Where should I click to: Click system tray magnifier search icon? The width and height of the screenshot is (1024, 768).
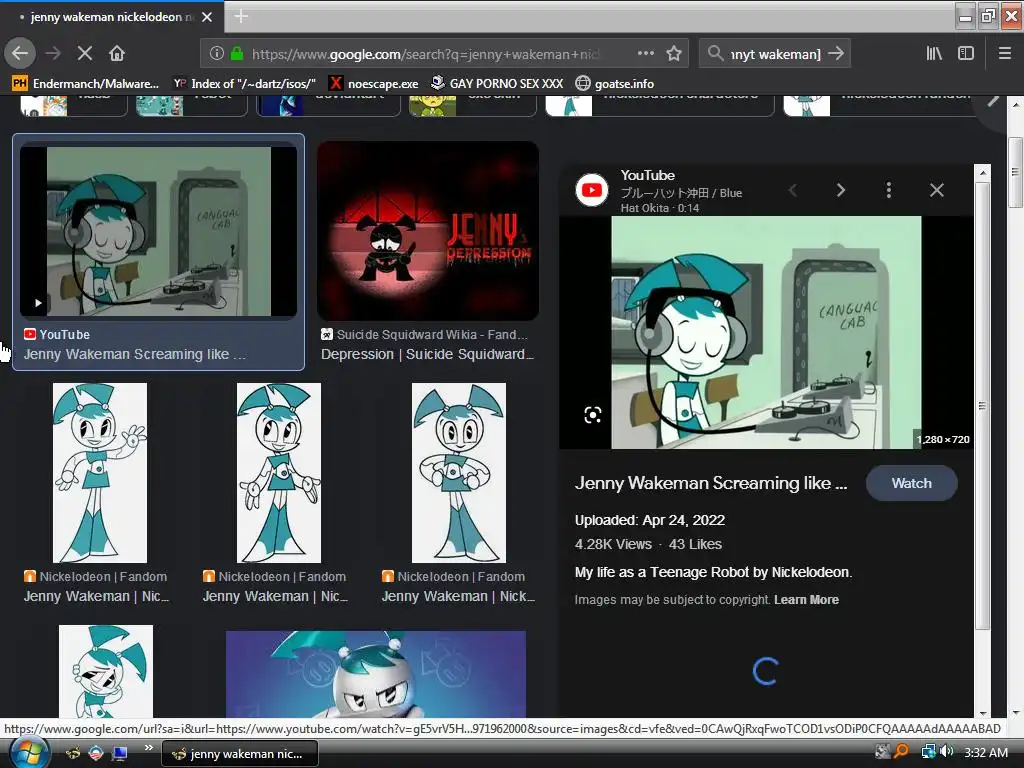tap(901, 752)
